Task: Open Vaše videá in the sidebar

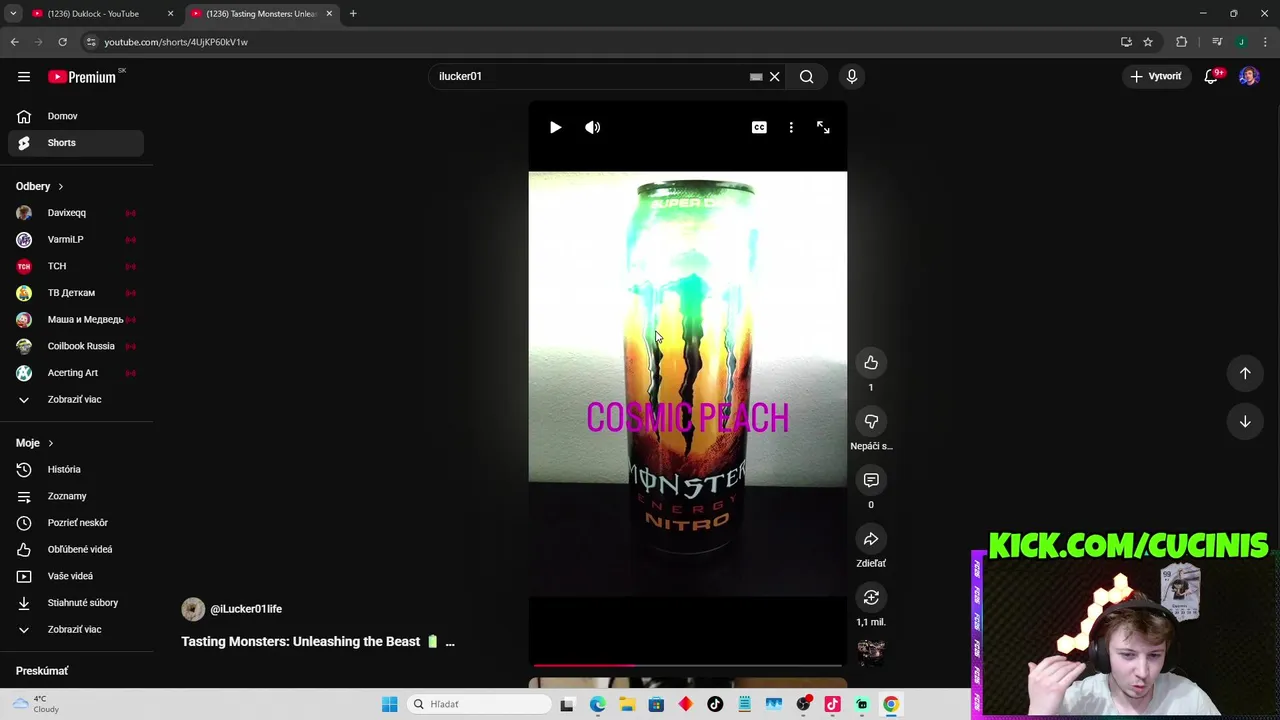Action: 76,576
